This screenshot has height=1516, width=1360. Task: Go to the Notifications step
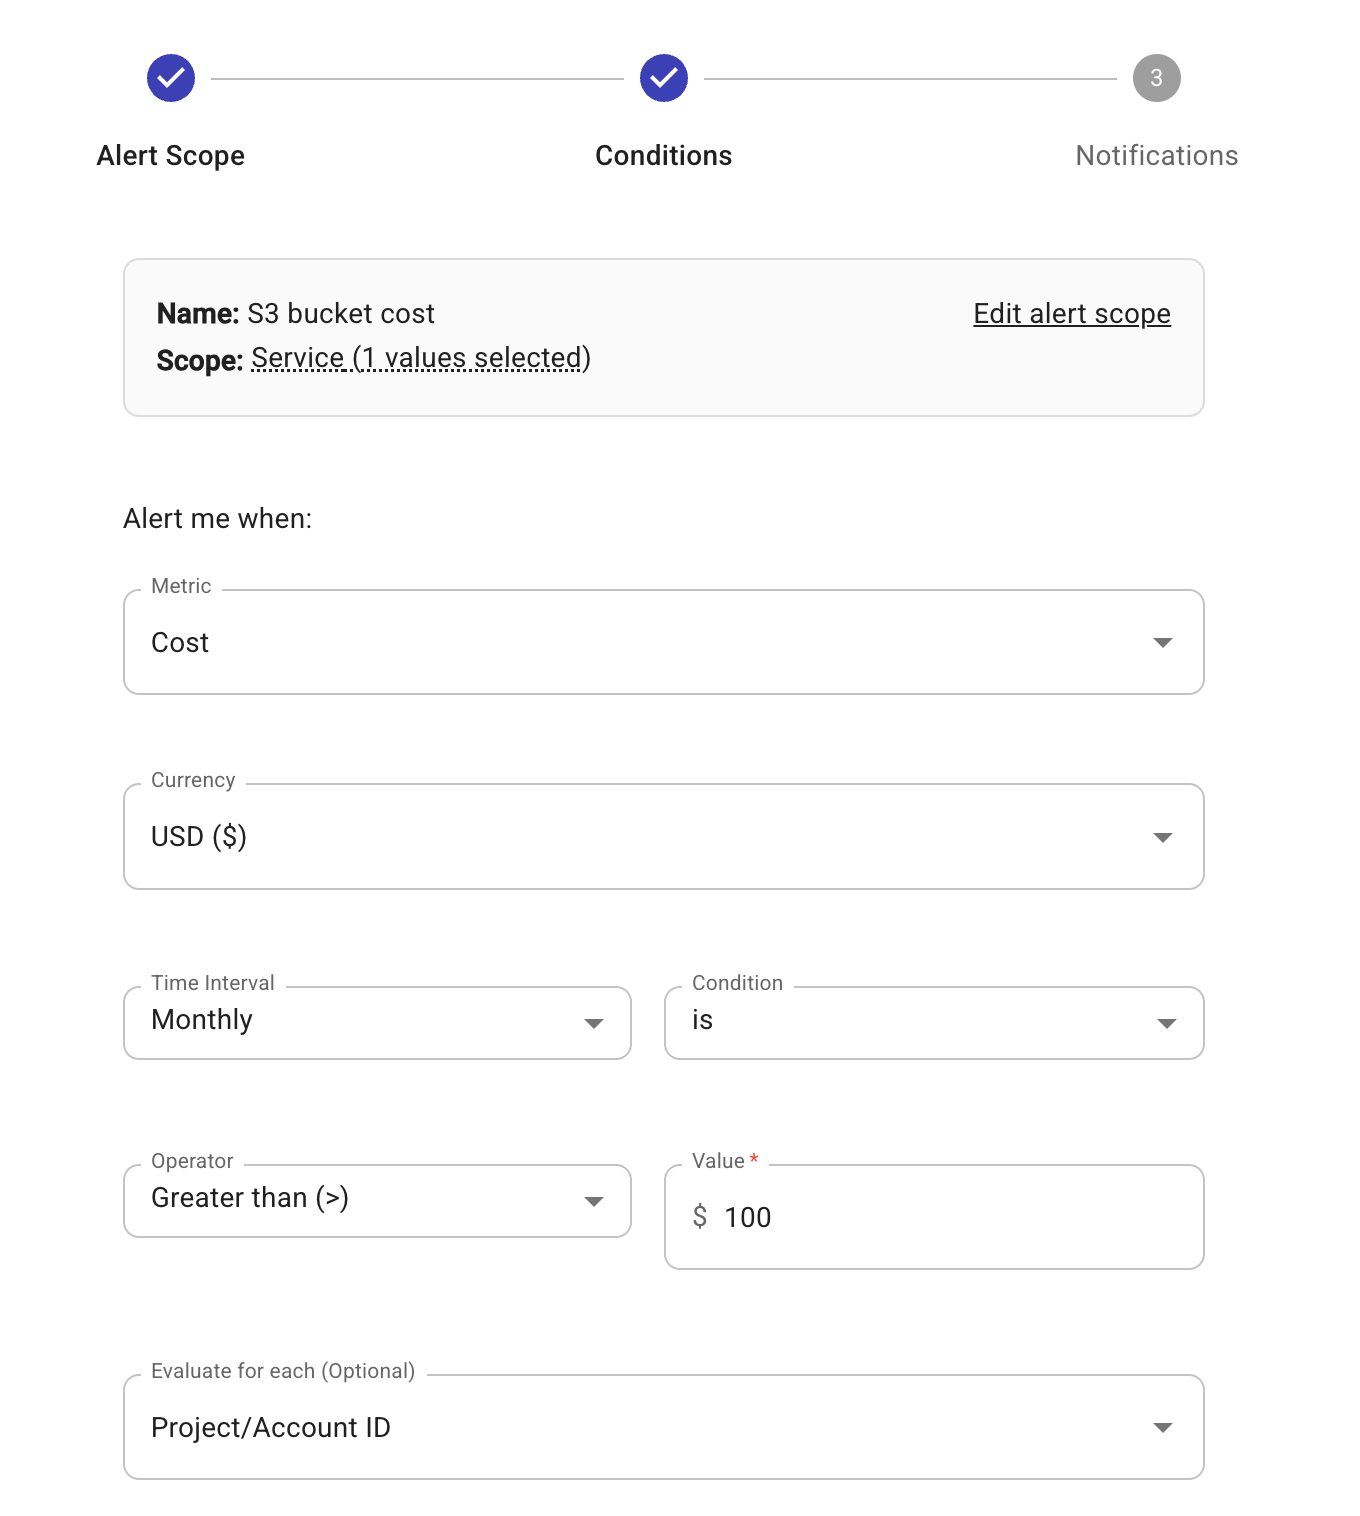1155,155
